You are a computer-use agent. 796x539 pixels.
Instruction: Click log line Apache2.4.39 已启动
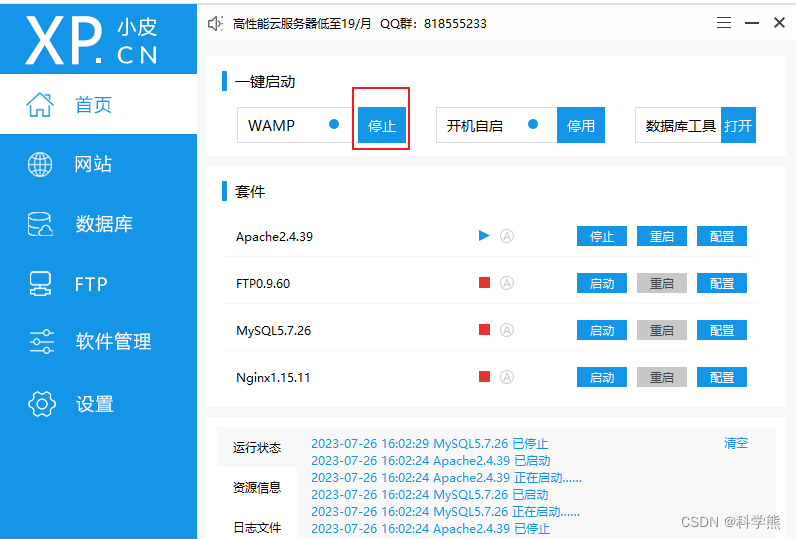430,460
